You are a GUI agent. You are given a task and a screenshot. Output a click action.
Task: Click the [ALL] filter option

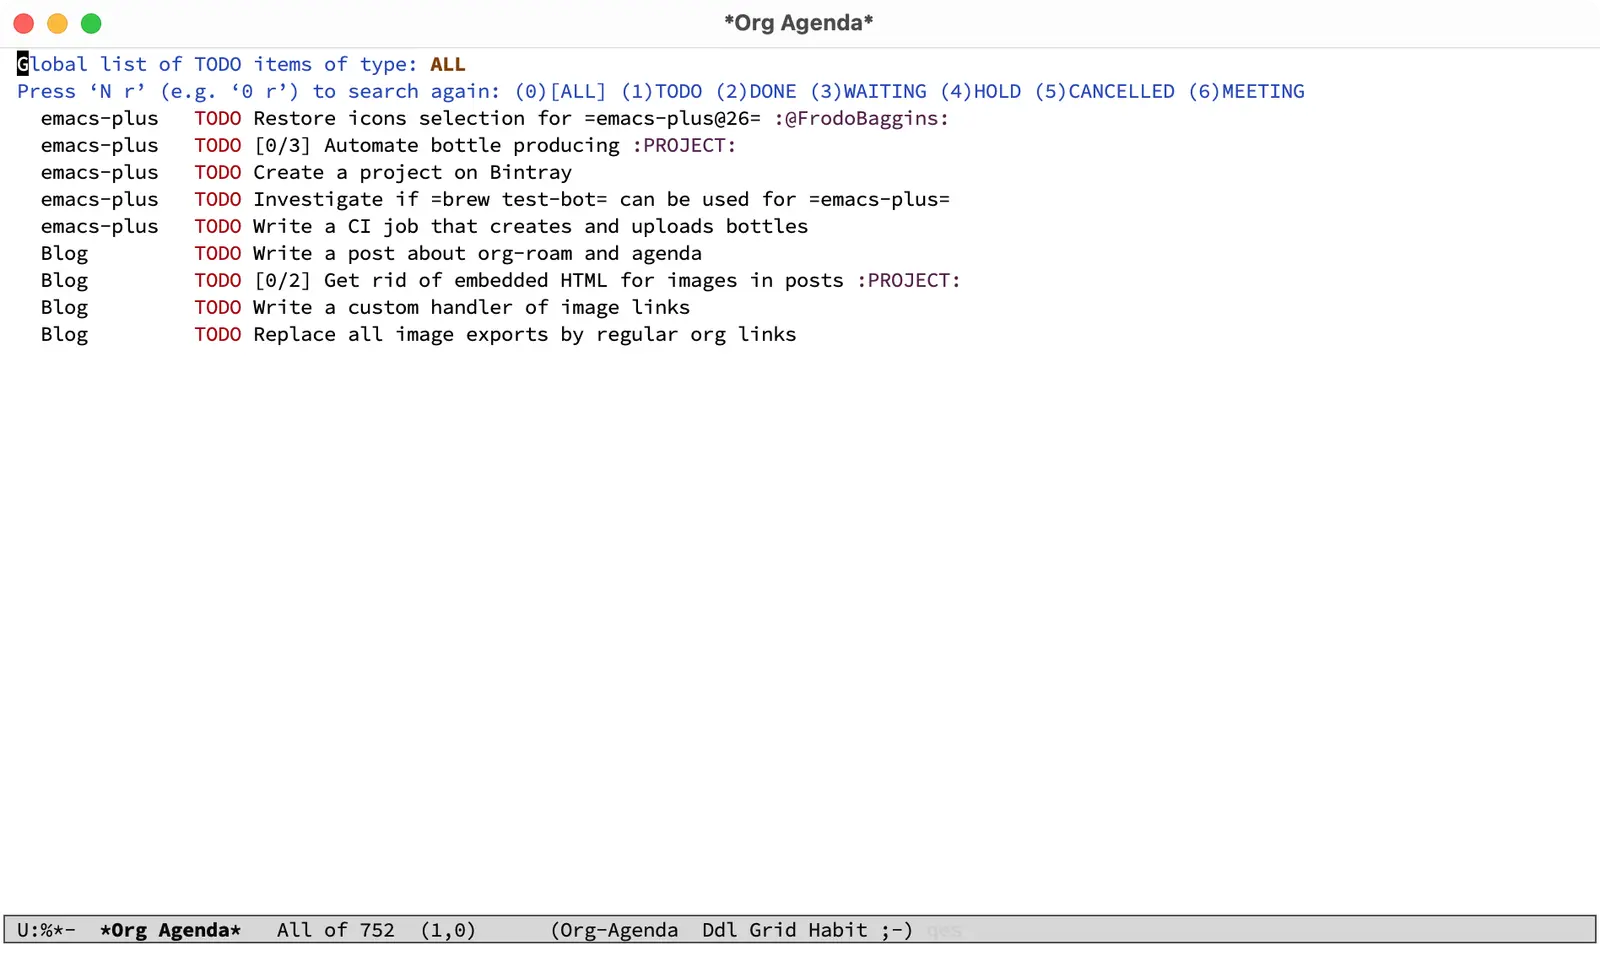(x=578, y=92)
